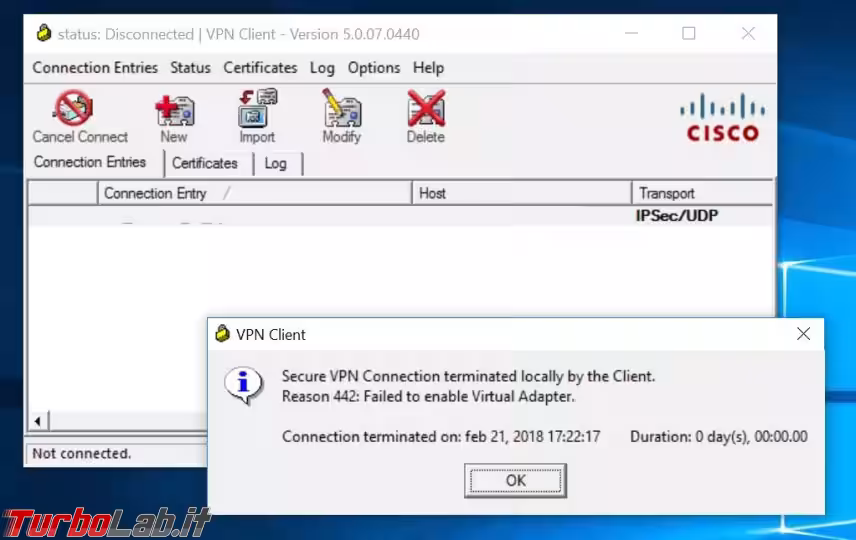Switch to the Log tab

click(x=276, y=163)
